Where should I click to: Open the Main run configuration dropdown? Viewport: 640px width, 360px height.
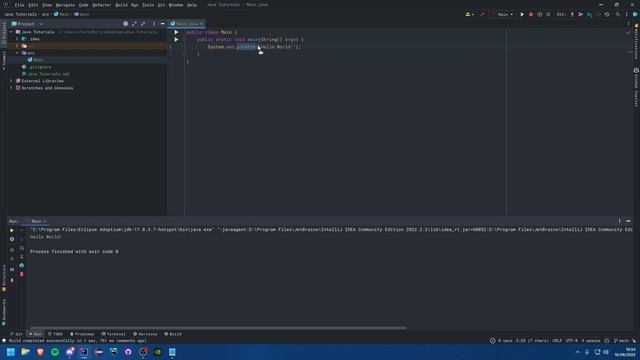point(503,14)
